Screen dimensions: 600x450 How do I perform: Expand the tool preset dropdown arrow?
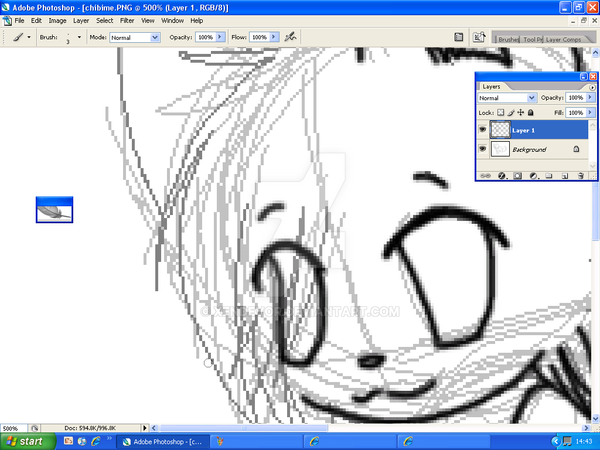click(29, 37)
